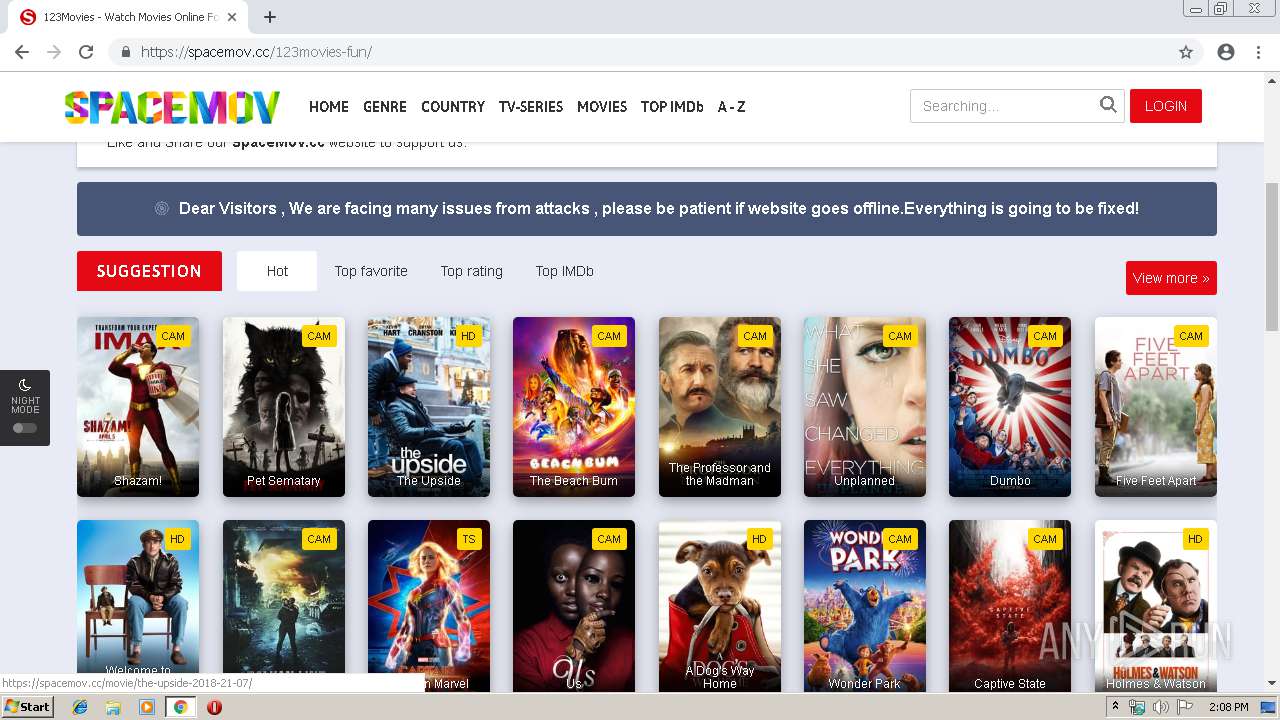This screenshot has width=1280, height=720.
Task: Click the red LOGIN button
Action: tap(1166, 106)
